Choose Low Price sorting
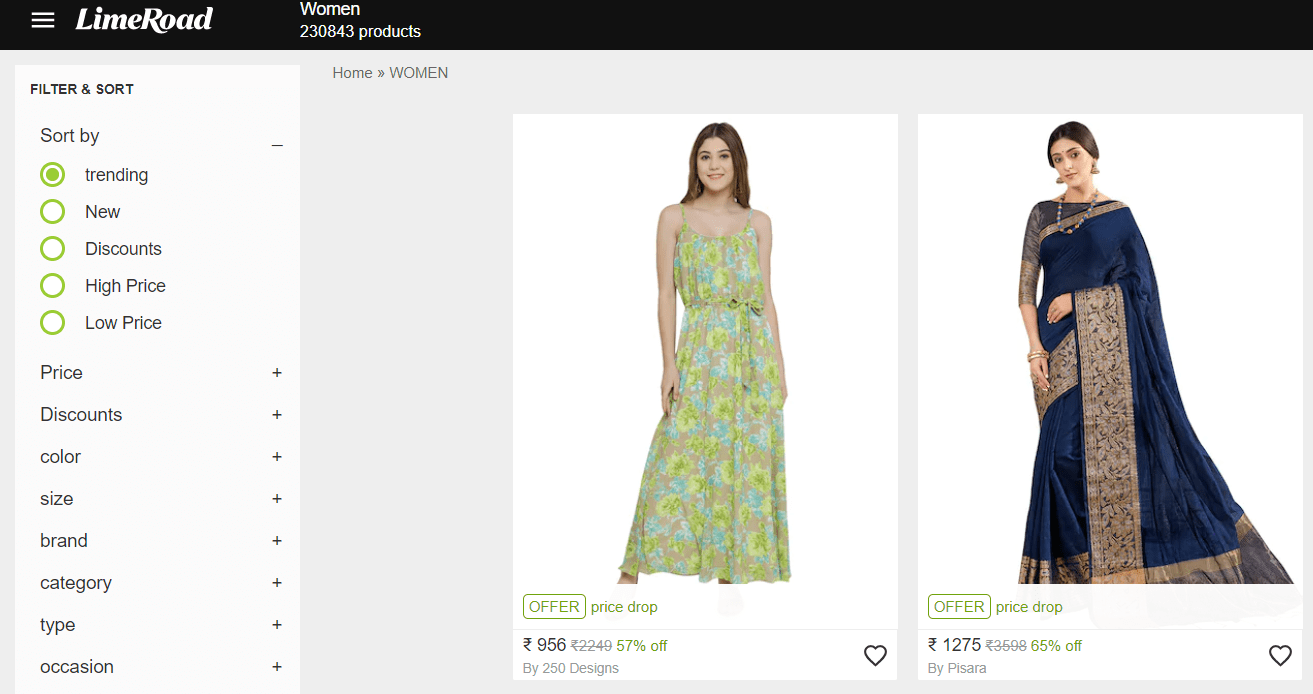Image resolution: width=1313 pixels, height=694 pixels. (53, 323)
